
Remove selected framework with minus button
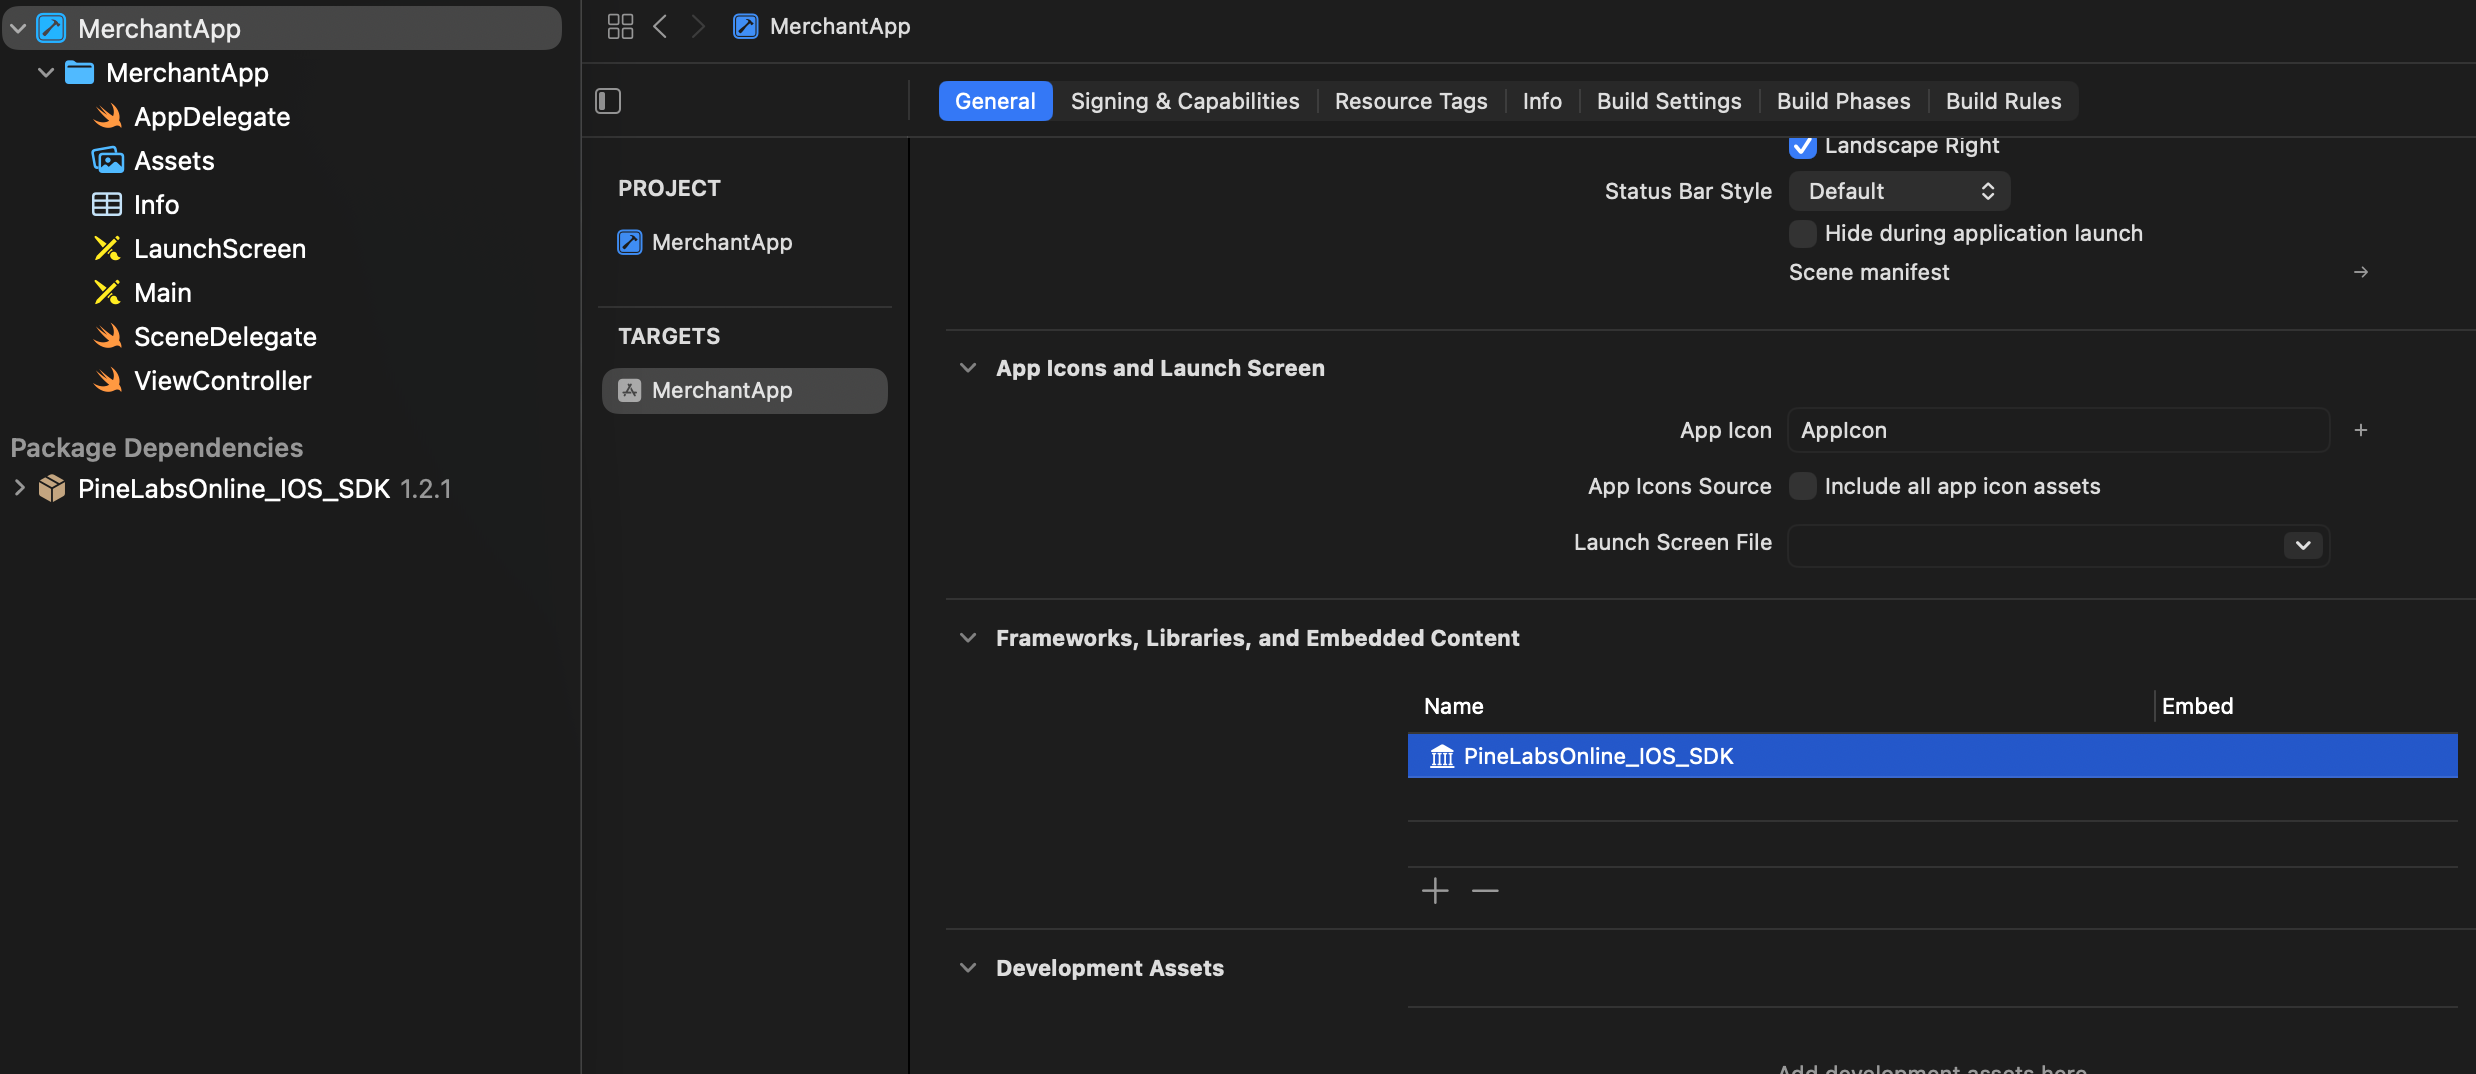(x=1485, y=890)
